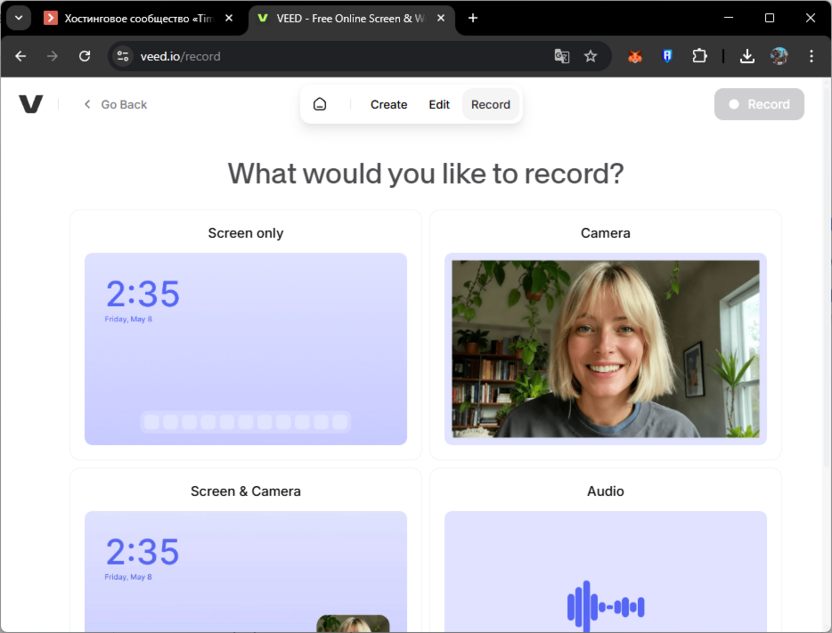Click the MetaMask fox extension icon
The height and width of the screenshot is (633, 832).
pos(635,56)
